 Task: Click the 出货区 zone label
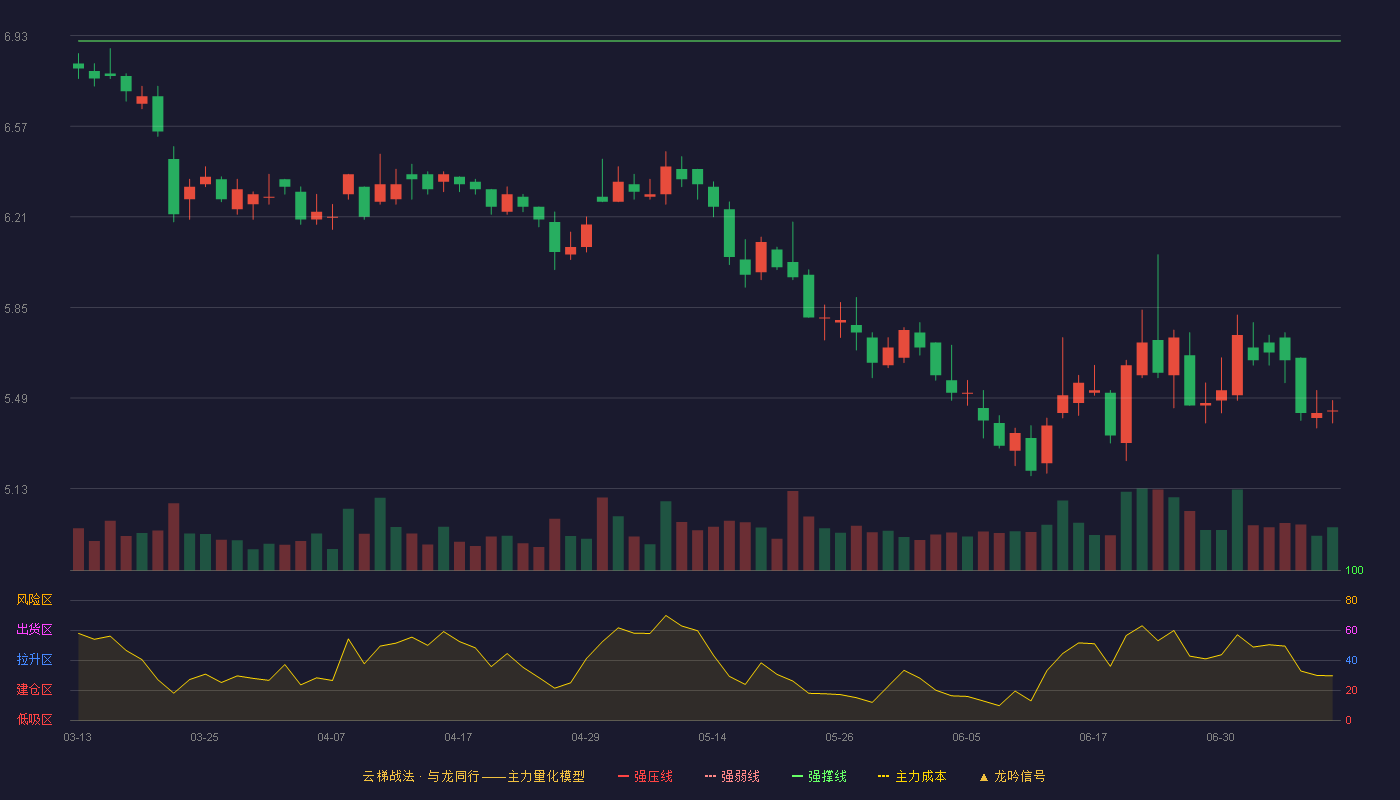point(34,630)
